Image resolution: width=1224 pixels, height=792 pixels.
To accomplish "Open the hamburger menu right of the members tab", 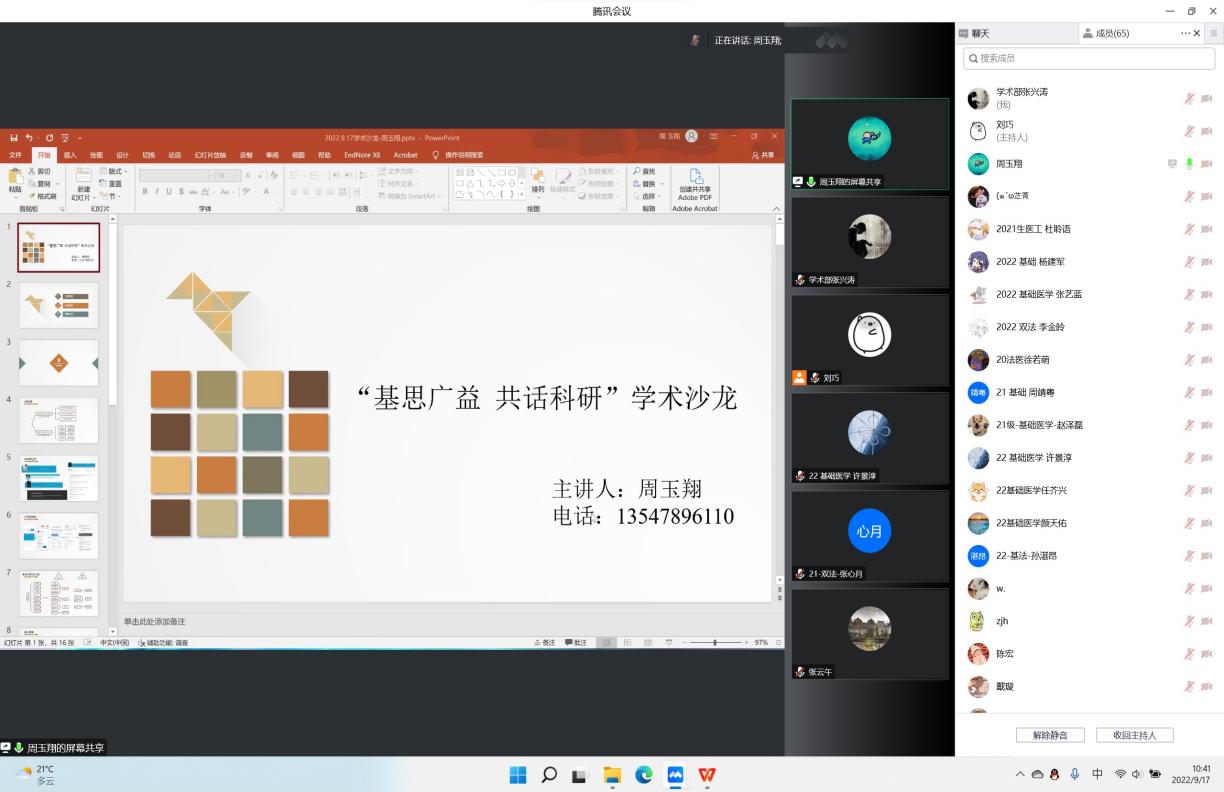I will 1214,33.
